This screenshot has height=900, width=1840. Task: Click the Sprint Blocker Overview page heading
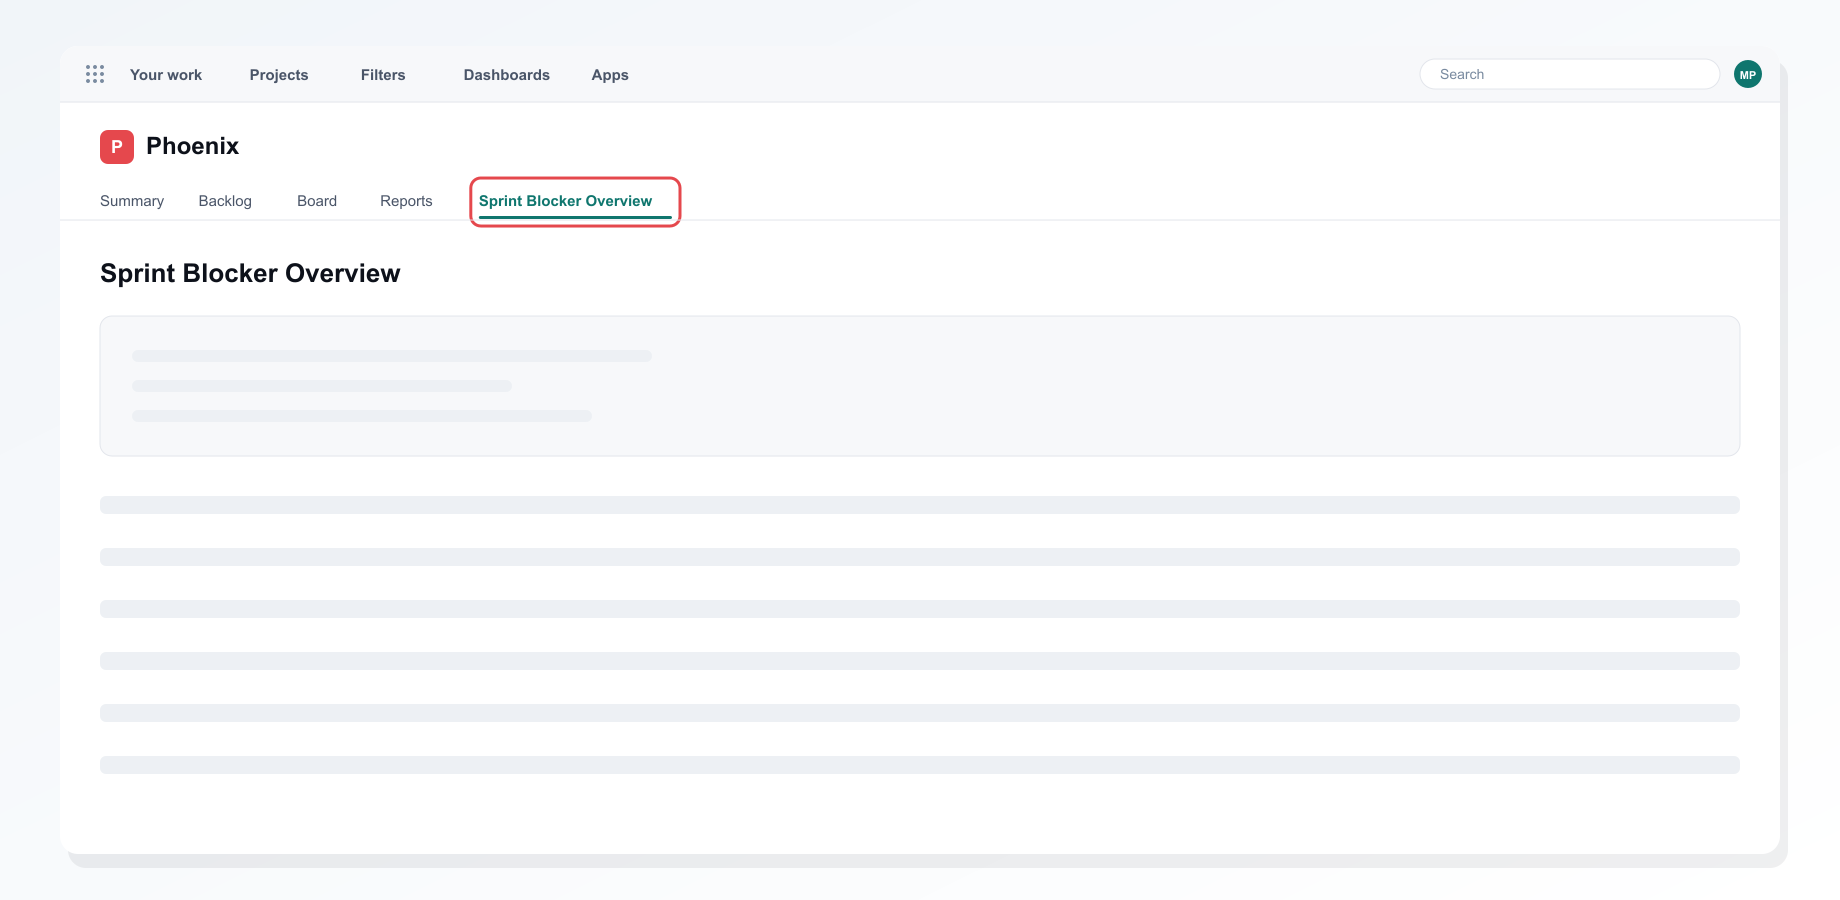click(250, 273)
